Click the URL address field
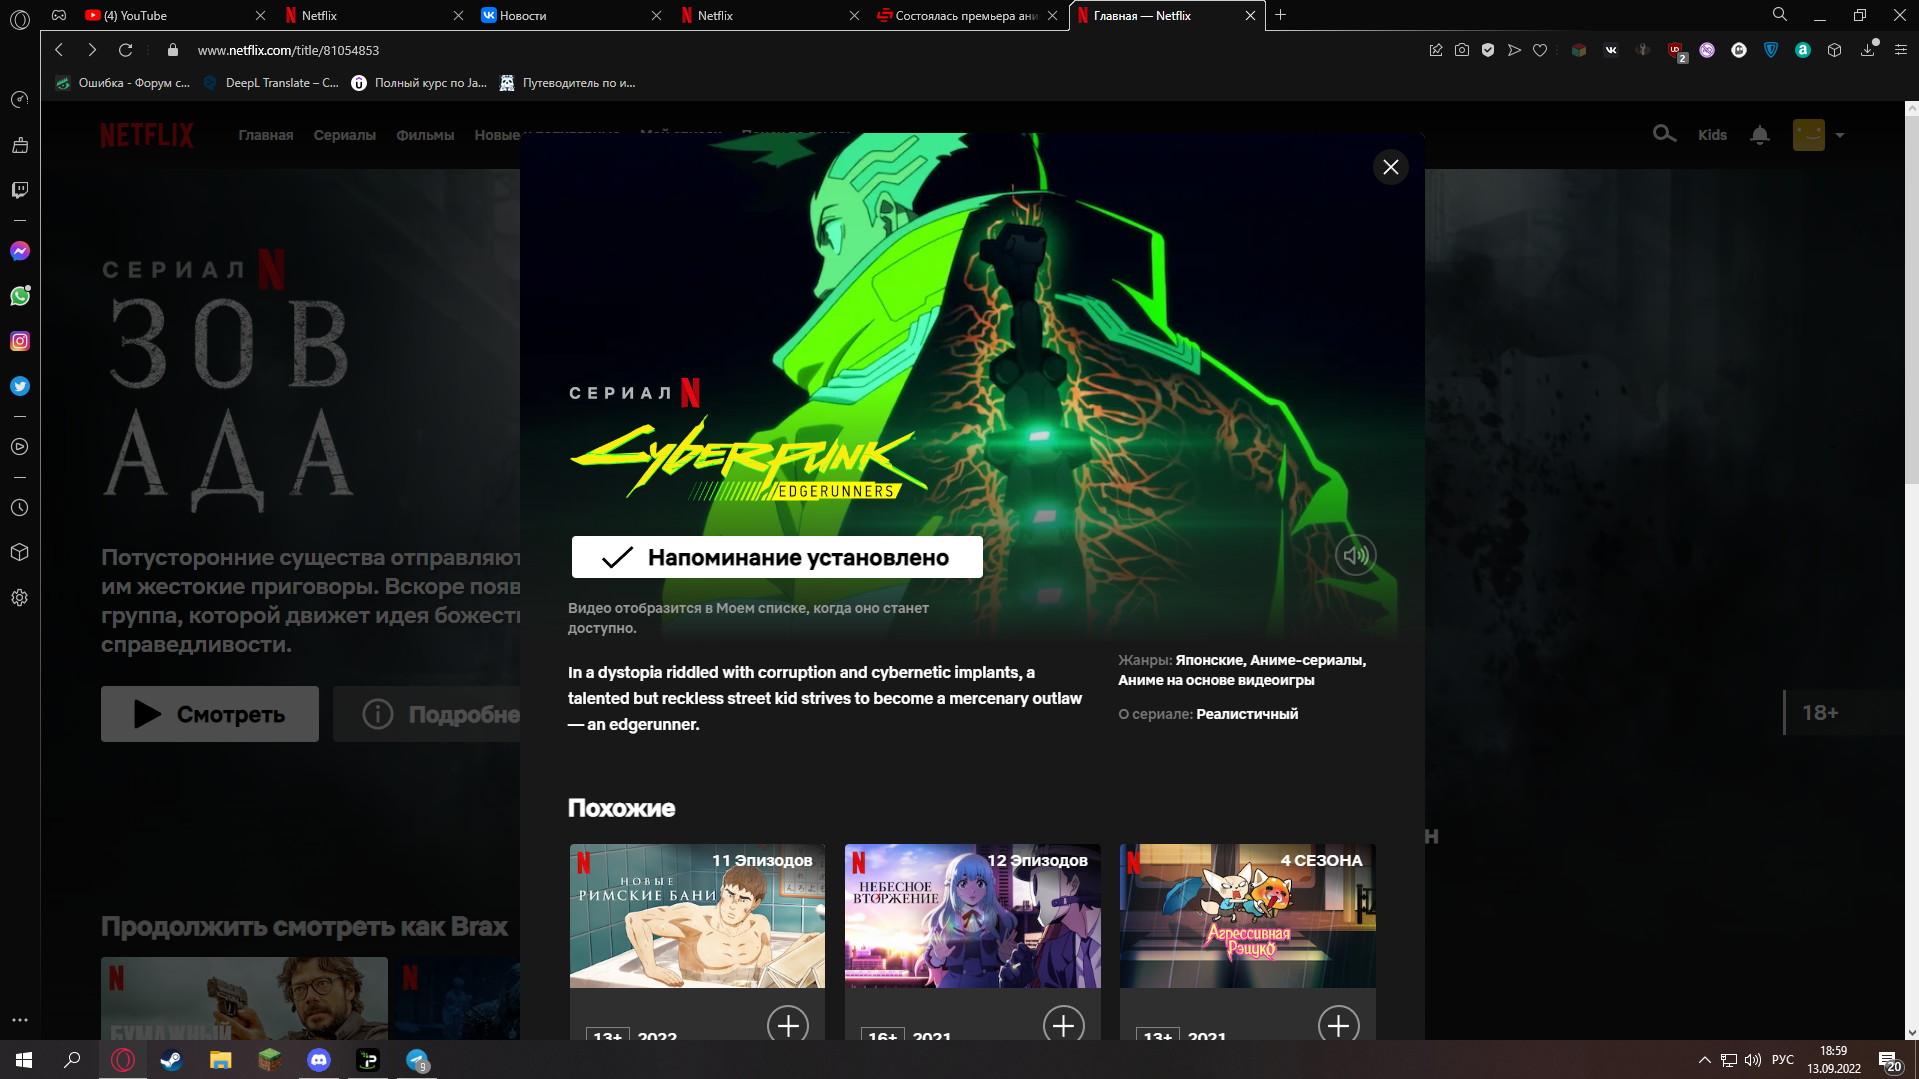 click(790, 50)
